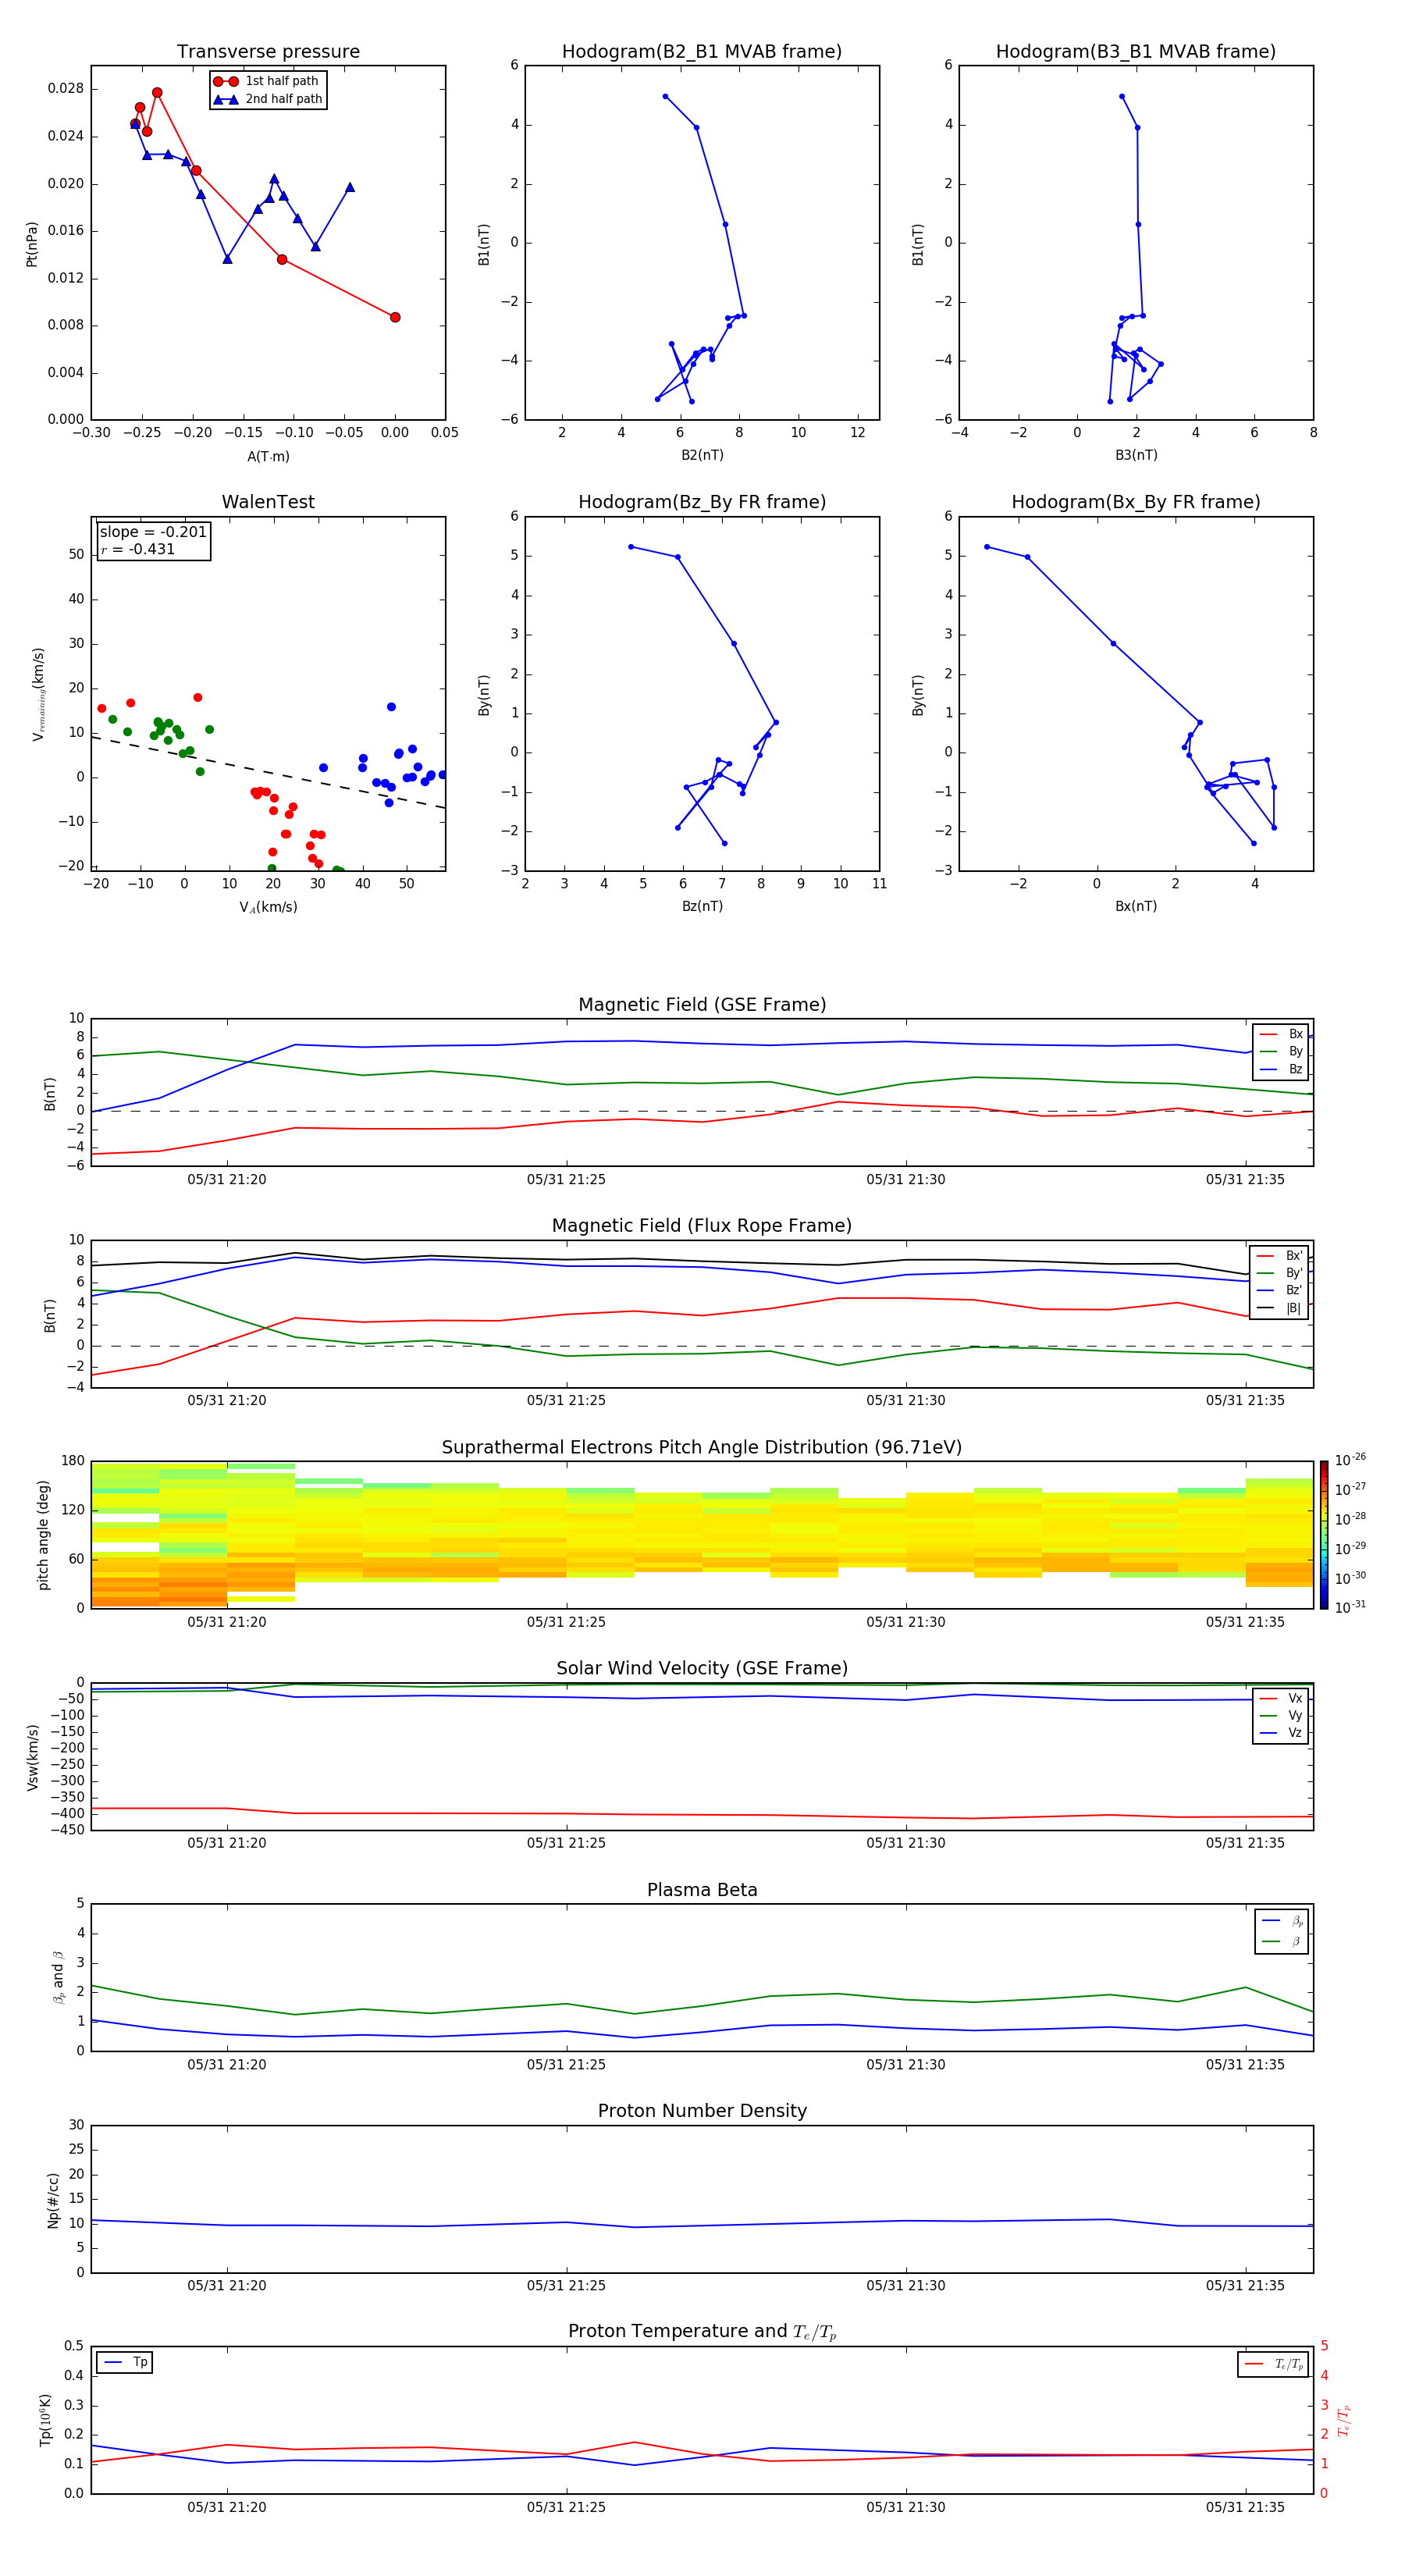Click '05/31 21:25' tick under Proton Temperature
This screenshot has width=1405, height=2576.
coord(566,2507)
